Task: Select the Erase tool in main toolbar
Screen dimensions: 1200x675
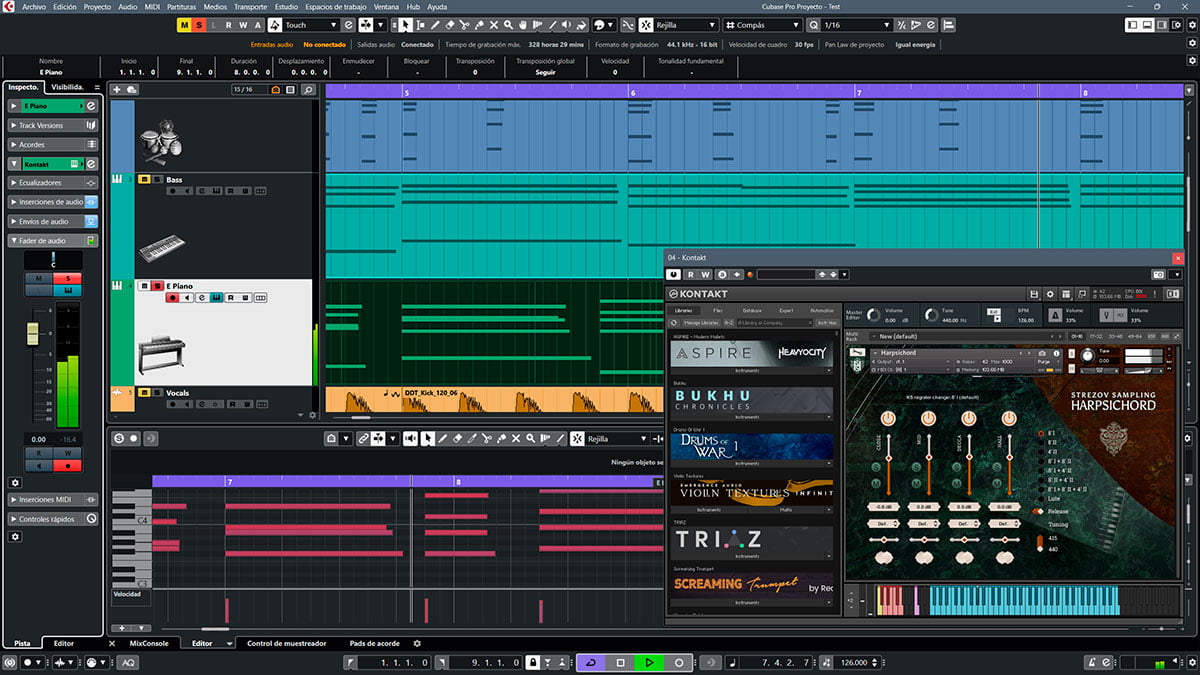Action: [450, 24]
